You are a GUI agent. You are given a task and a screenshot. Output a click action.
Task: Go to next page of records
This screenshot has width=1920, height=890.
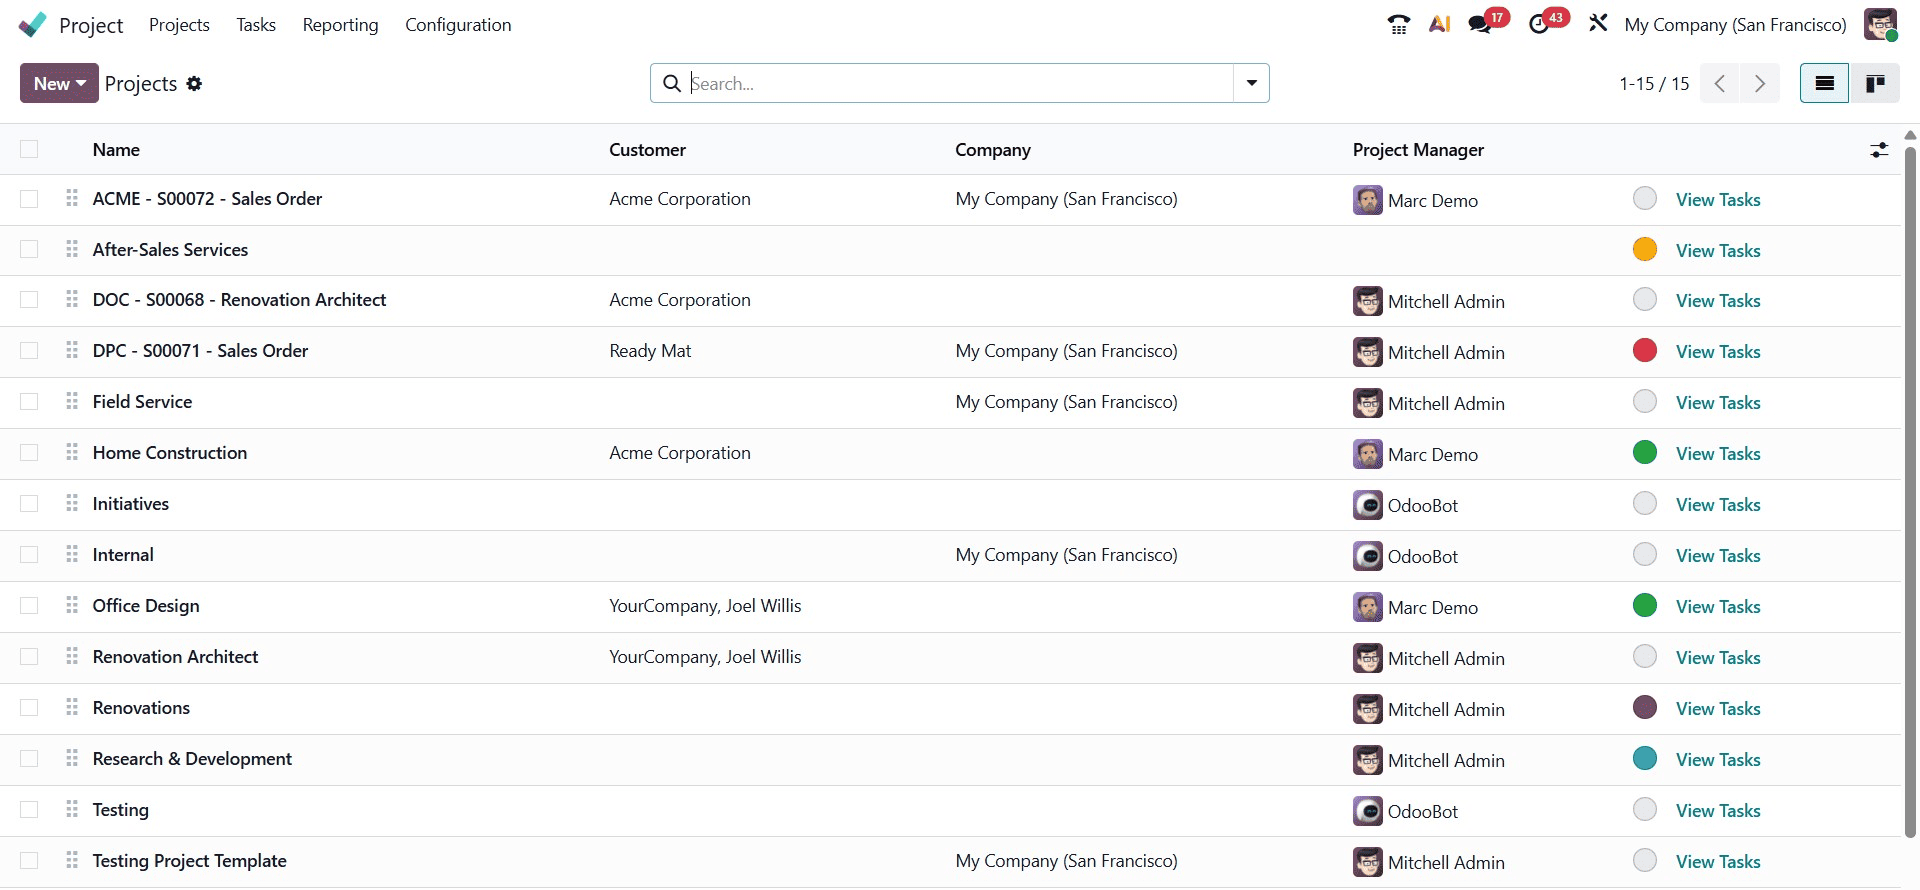click(x=1760, y=83)
